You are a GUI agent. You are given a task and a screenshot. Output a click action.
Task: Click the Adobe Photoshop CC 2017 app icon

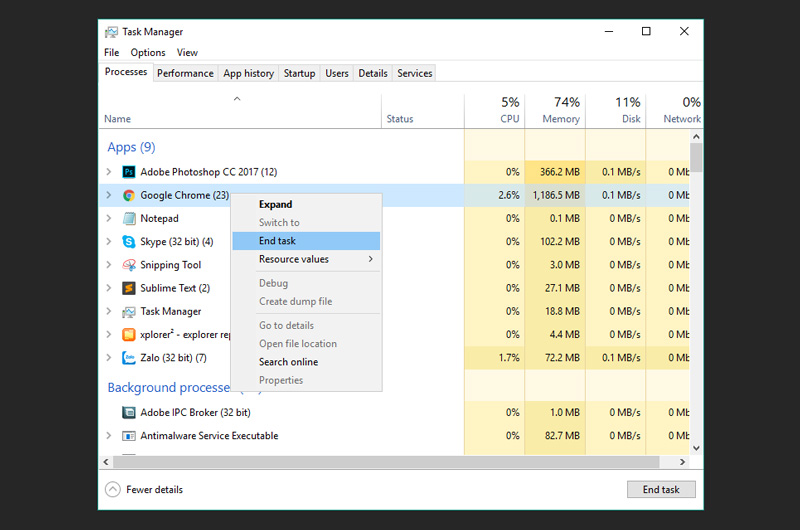129,172
